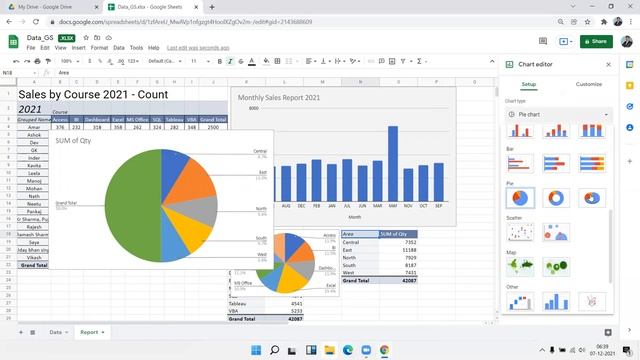The image size is (640, 360).
Task: Click the formula bar showing Area
Action: pos(273,73)
